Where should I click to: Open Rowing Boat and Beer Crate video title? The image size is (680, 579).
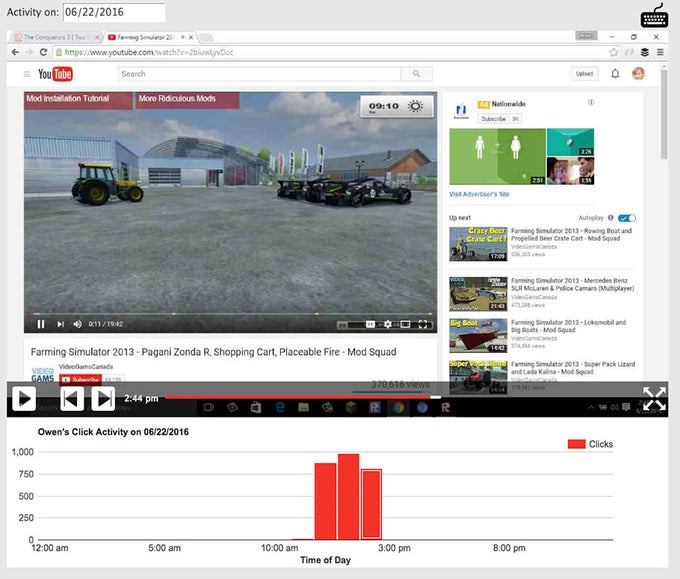(571, 235)
